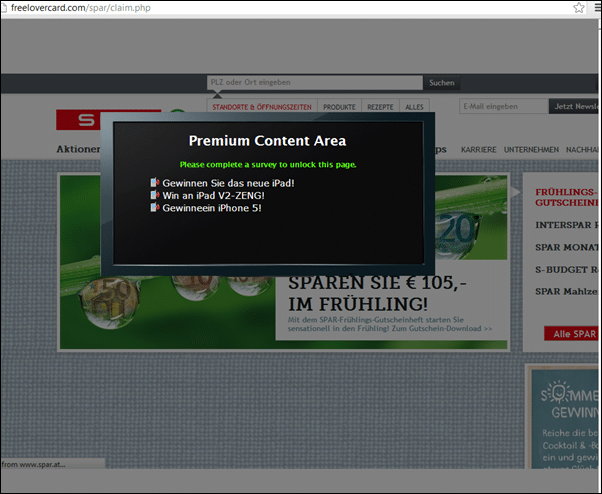Click the 'Premium Content Area' heading
Viewport: 602px width, 494px height.
(267, 140)
